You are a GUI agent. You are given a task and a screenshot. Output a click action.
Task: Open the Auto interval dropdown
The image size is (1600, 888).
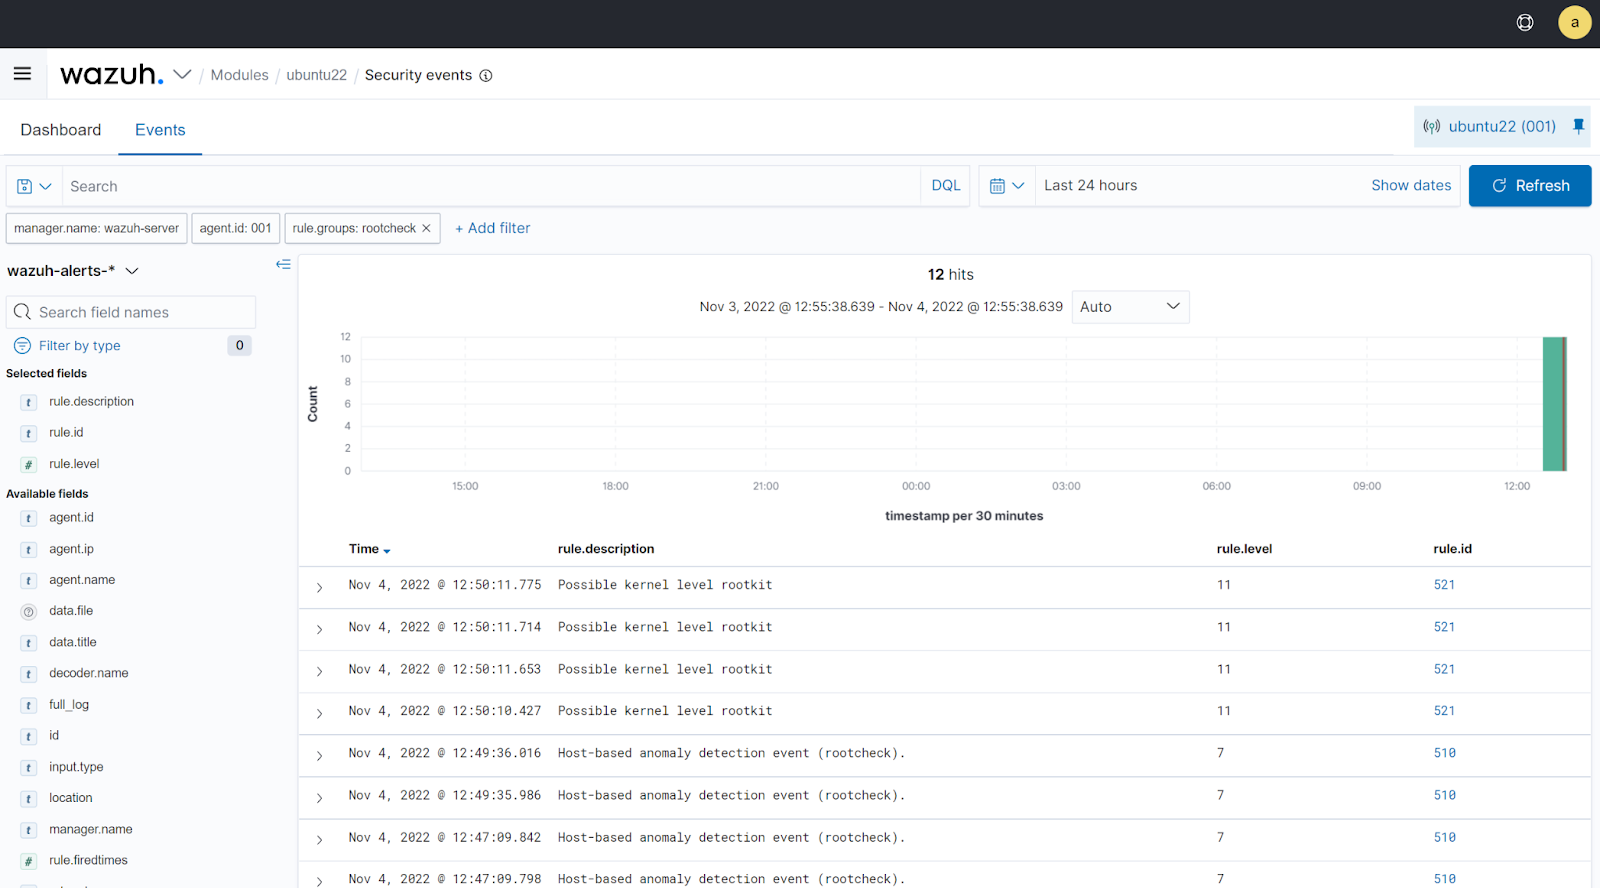(x=1130, y=307)
